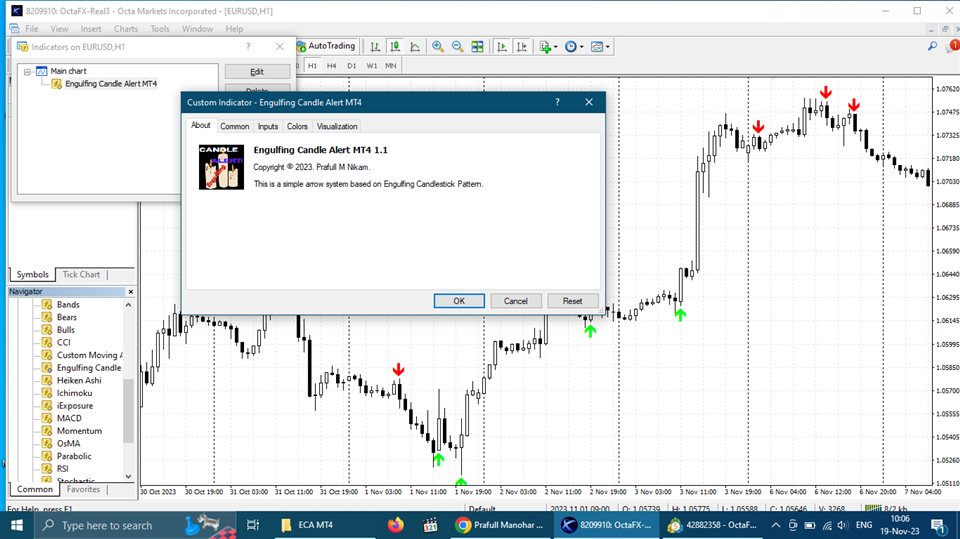This screenshot has width=960, height=539.
Task: Collapse the Main chart tree node
Action: coord(27,71)
